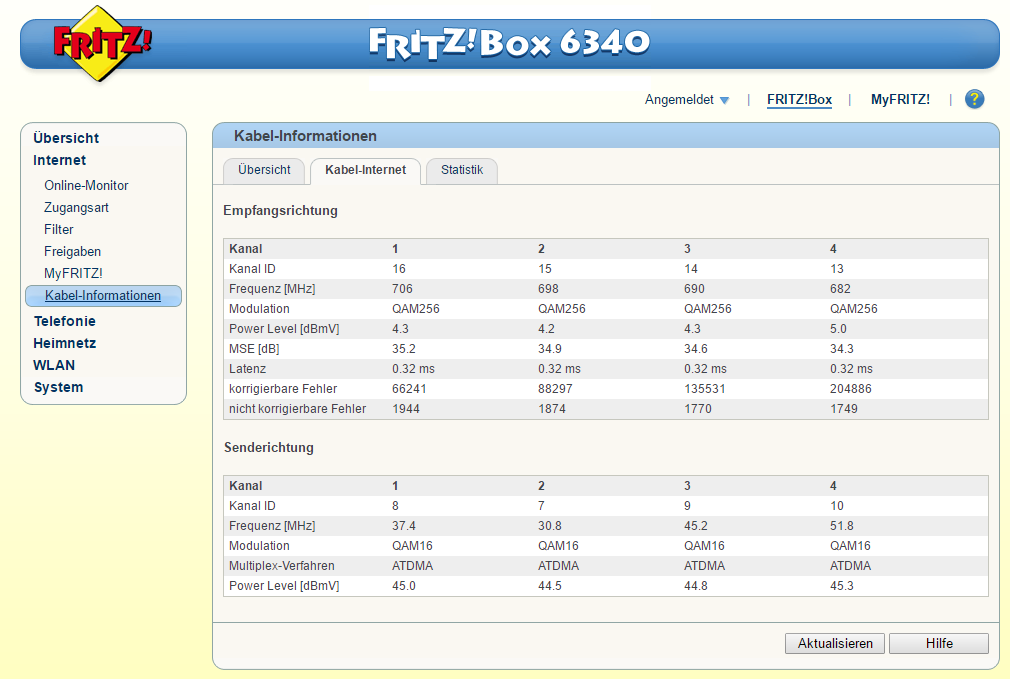1010x679 pixels.
Task: Click nicht korrigierbare Fehler value 1770
Action: [698, 408]
